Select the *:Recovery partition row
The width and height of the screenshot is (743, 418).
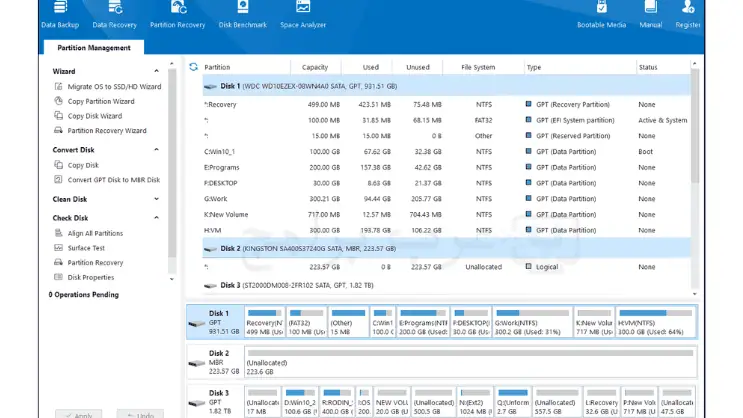[446, 105]
